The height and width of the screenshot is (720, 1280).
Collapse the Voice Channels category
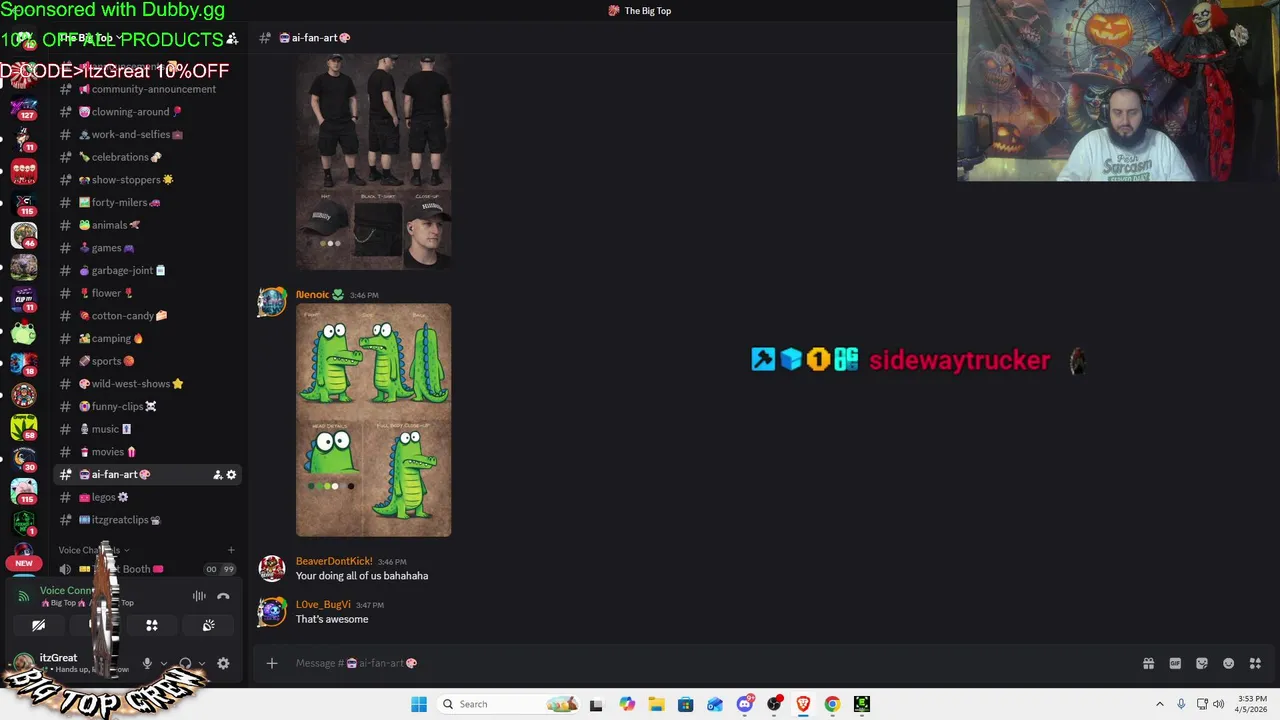[x=93, y=550]
